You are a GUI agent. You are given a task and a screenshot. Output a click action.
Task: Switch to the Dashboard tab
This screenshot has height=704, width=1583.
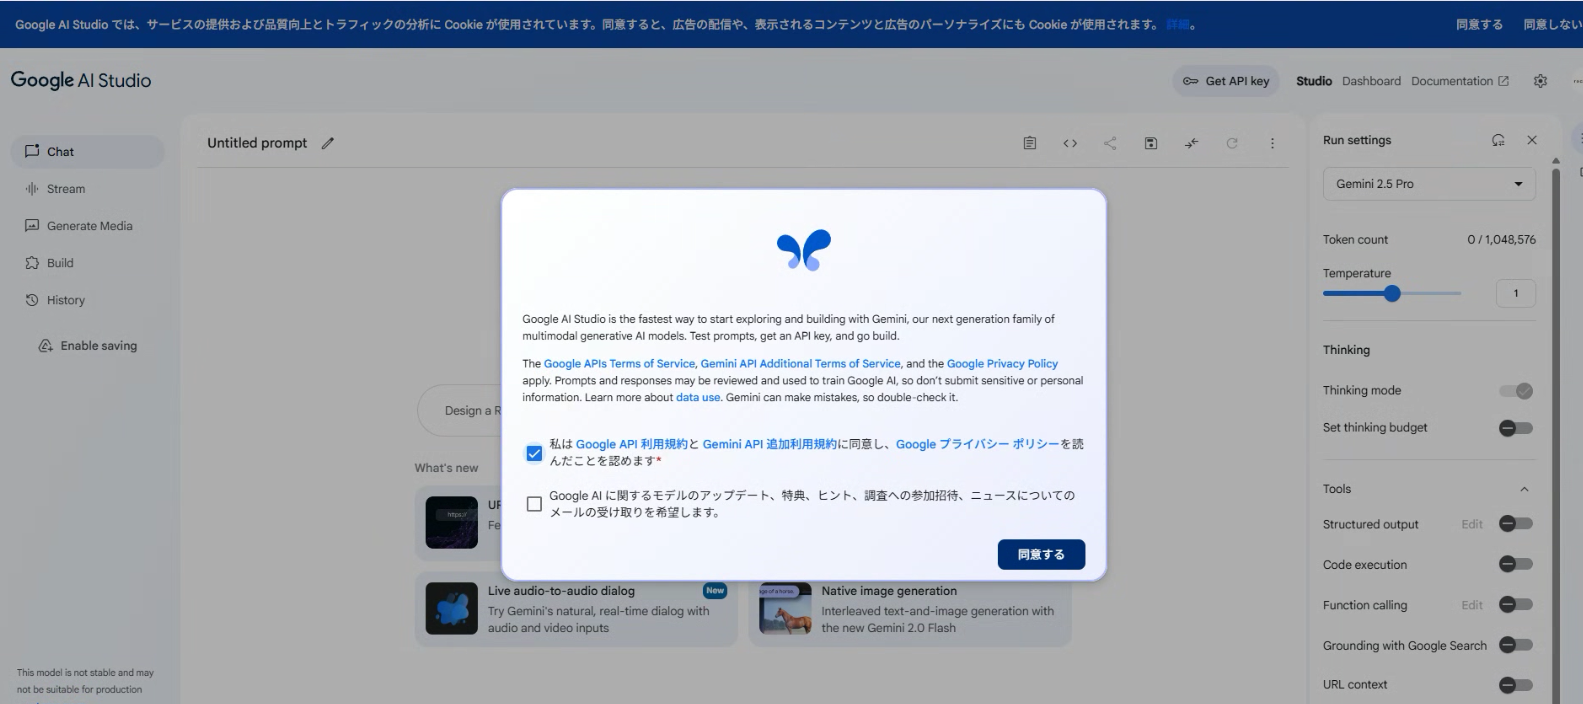tap(1371, 81)
